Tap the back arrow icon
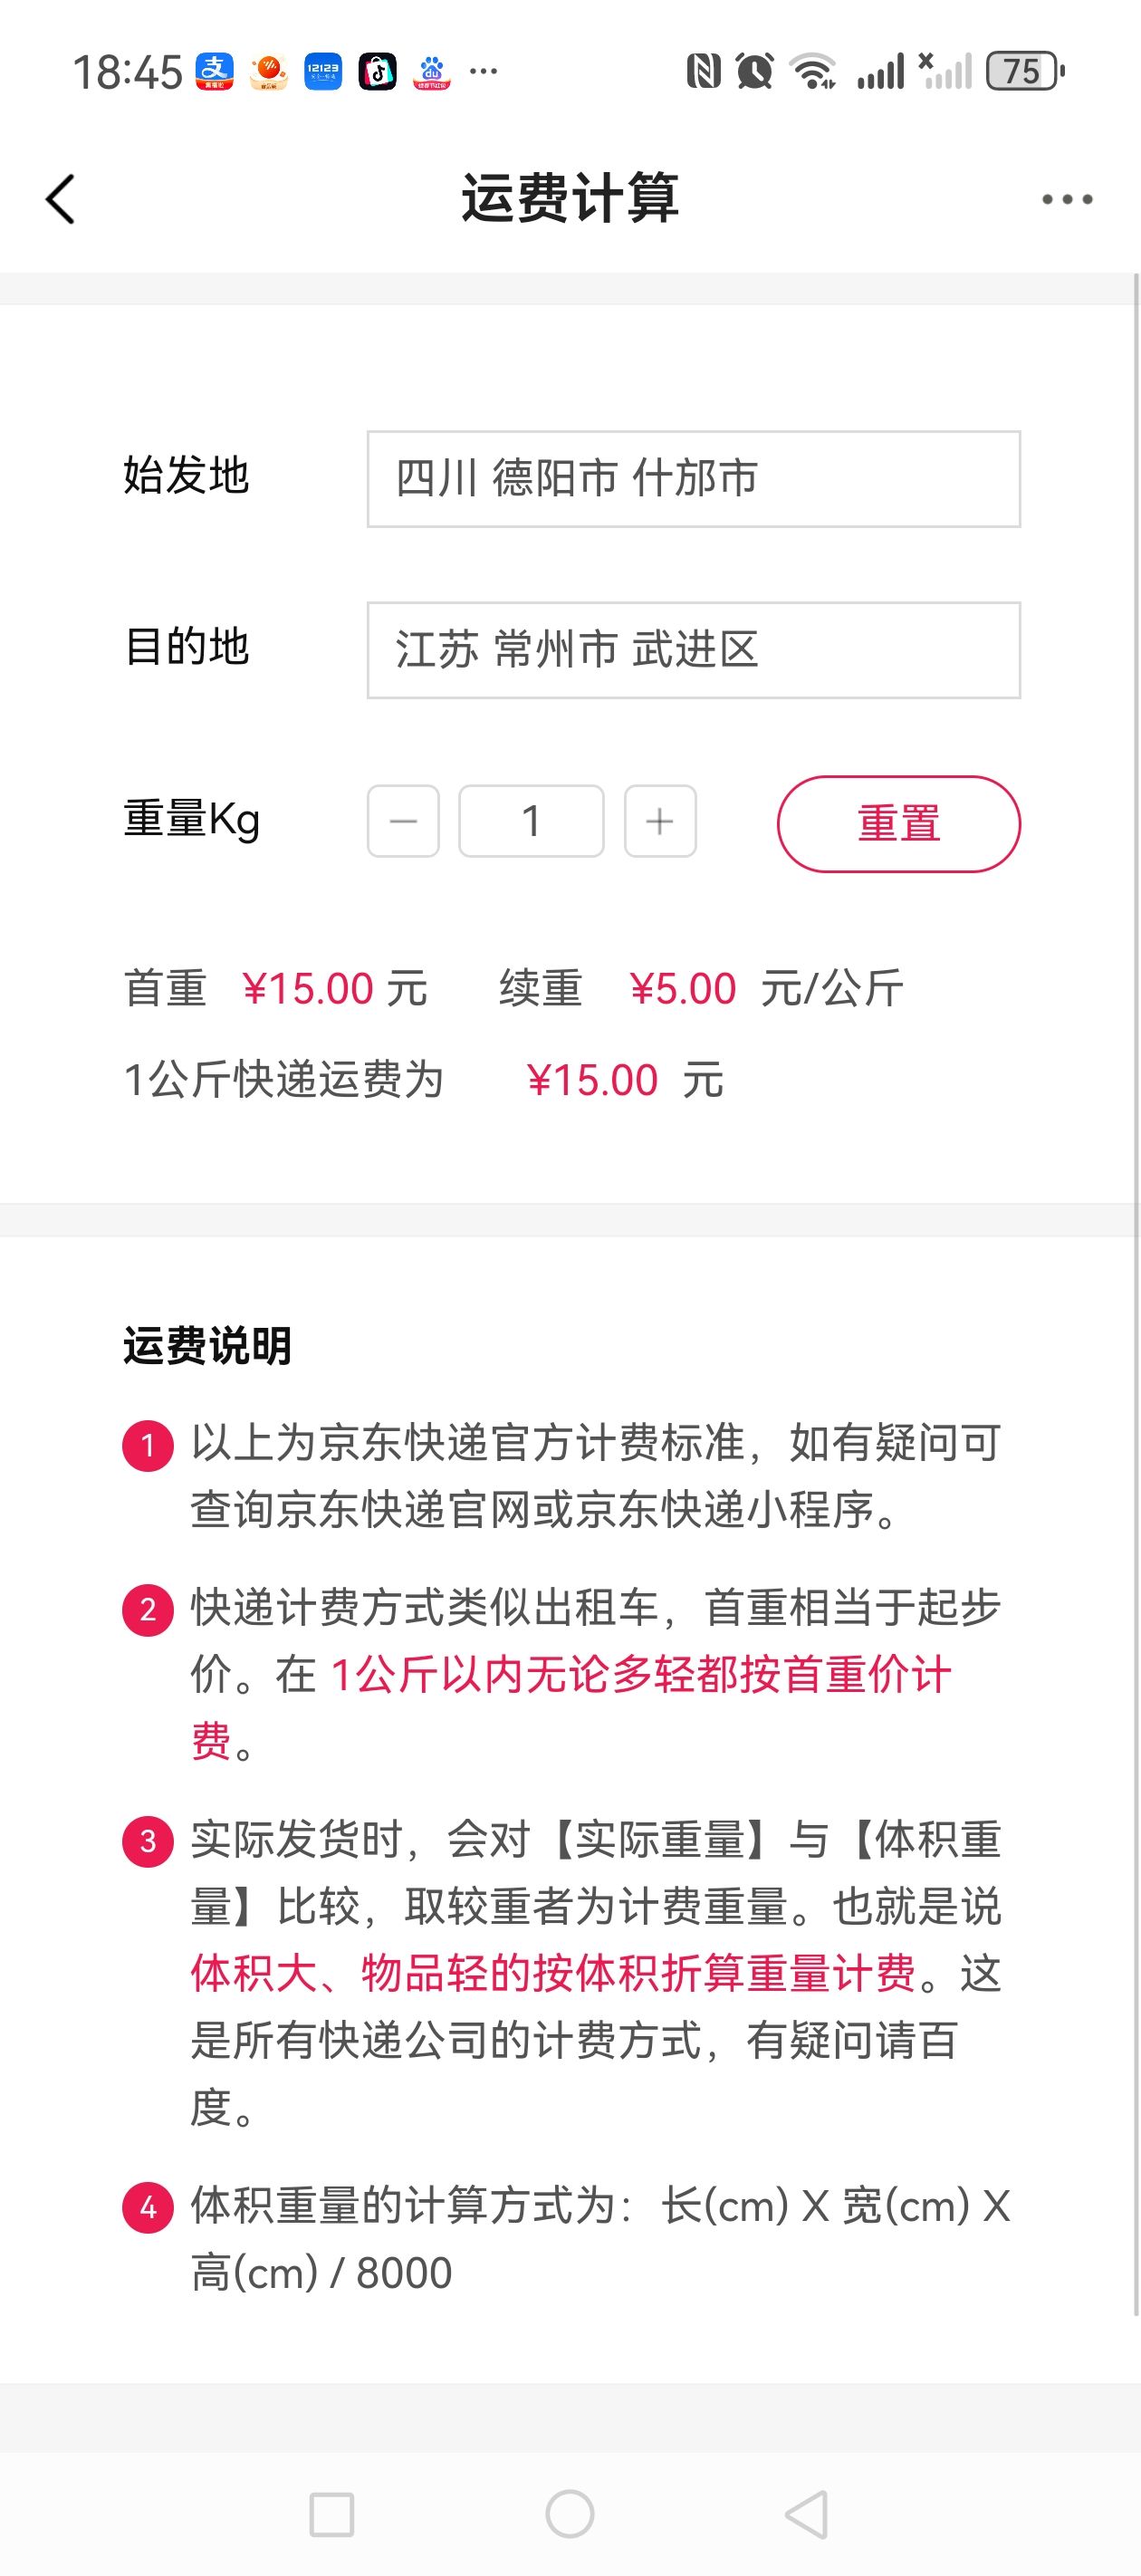This screenshot has width=1141, height=2576. click(61, 199)
